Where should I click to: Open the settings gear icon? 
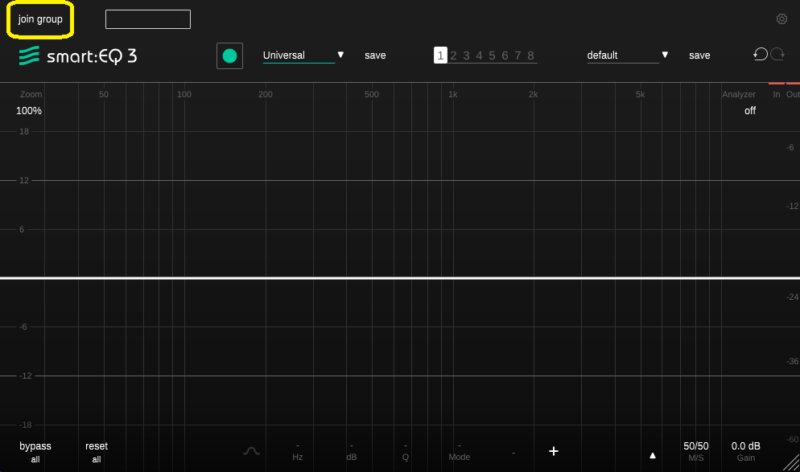point(782,19)
